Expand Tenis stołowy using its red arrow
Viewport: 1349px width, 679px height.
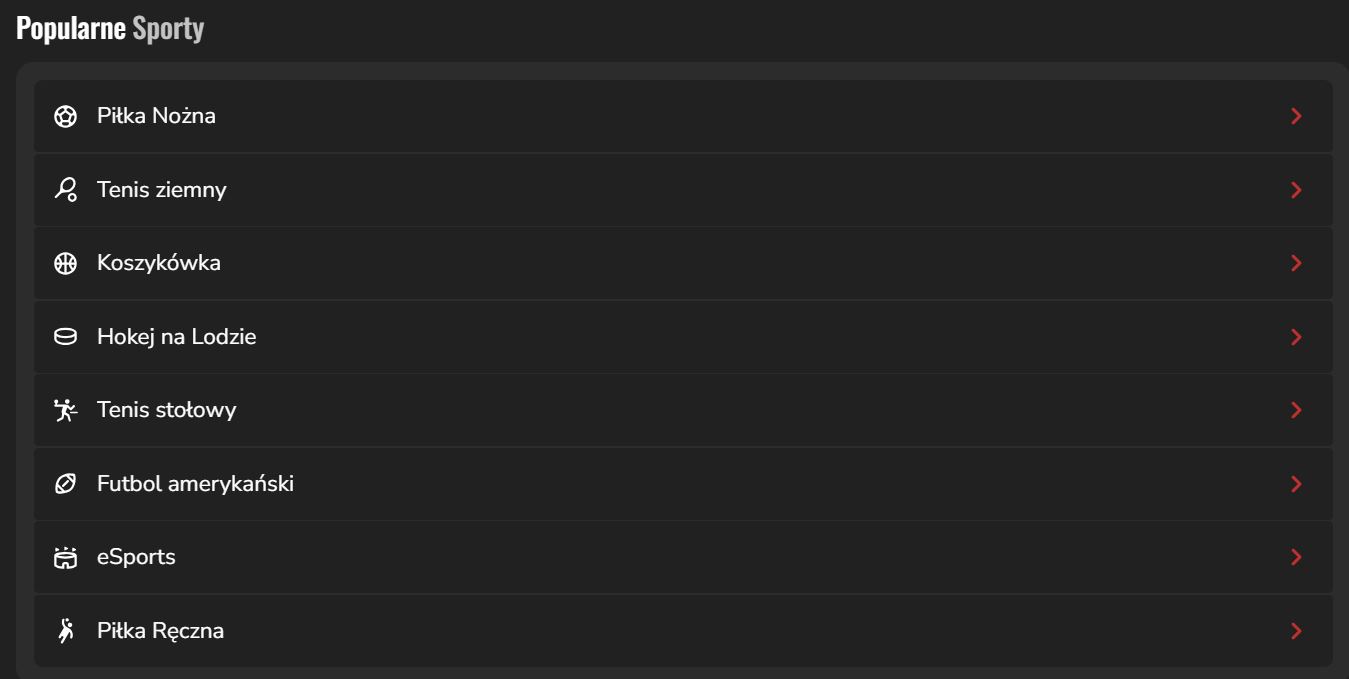point(1296,410)
